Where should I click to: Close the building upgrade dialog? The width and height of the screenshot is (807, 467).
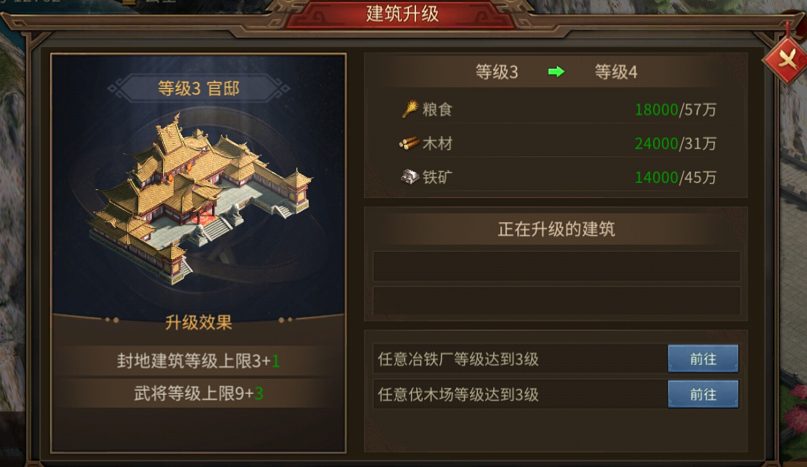click(786, 60)
